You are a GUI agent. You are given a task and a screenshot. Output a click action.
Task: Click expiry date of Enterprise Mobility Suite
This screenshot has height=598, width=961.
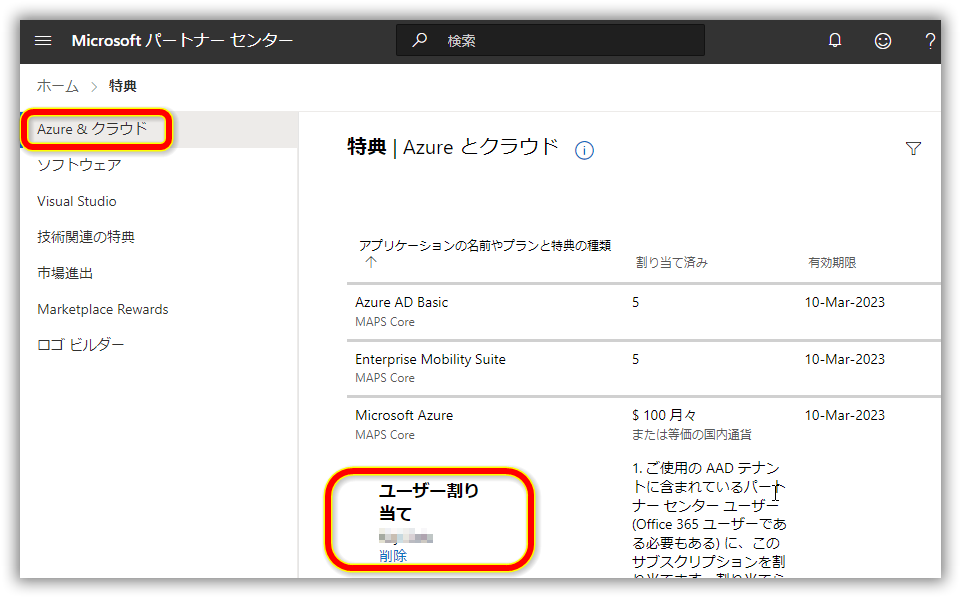click(x=845, y=359)
